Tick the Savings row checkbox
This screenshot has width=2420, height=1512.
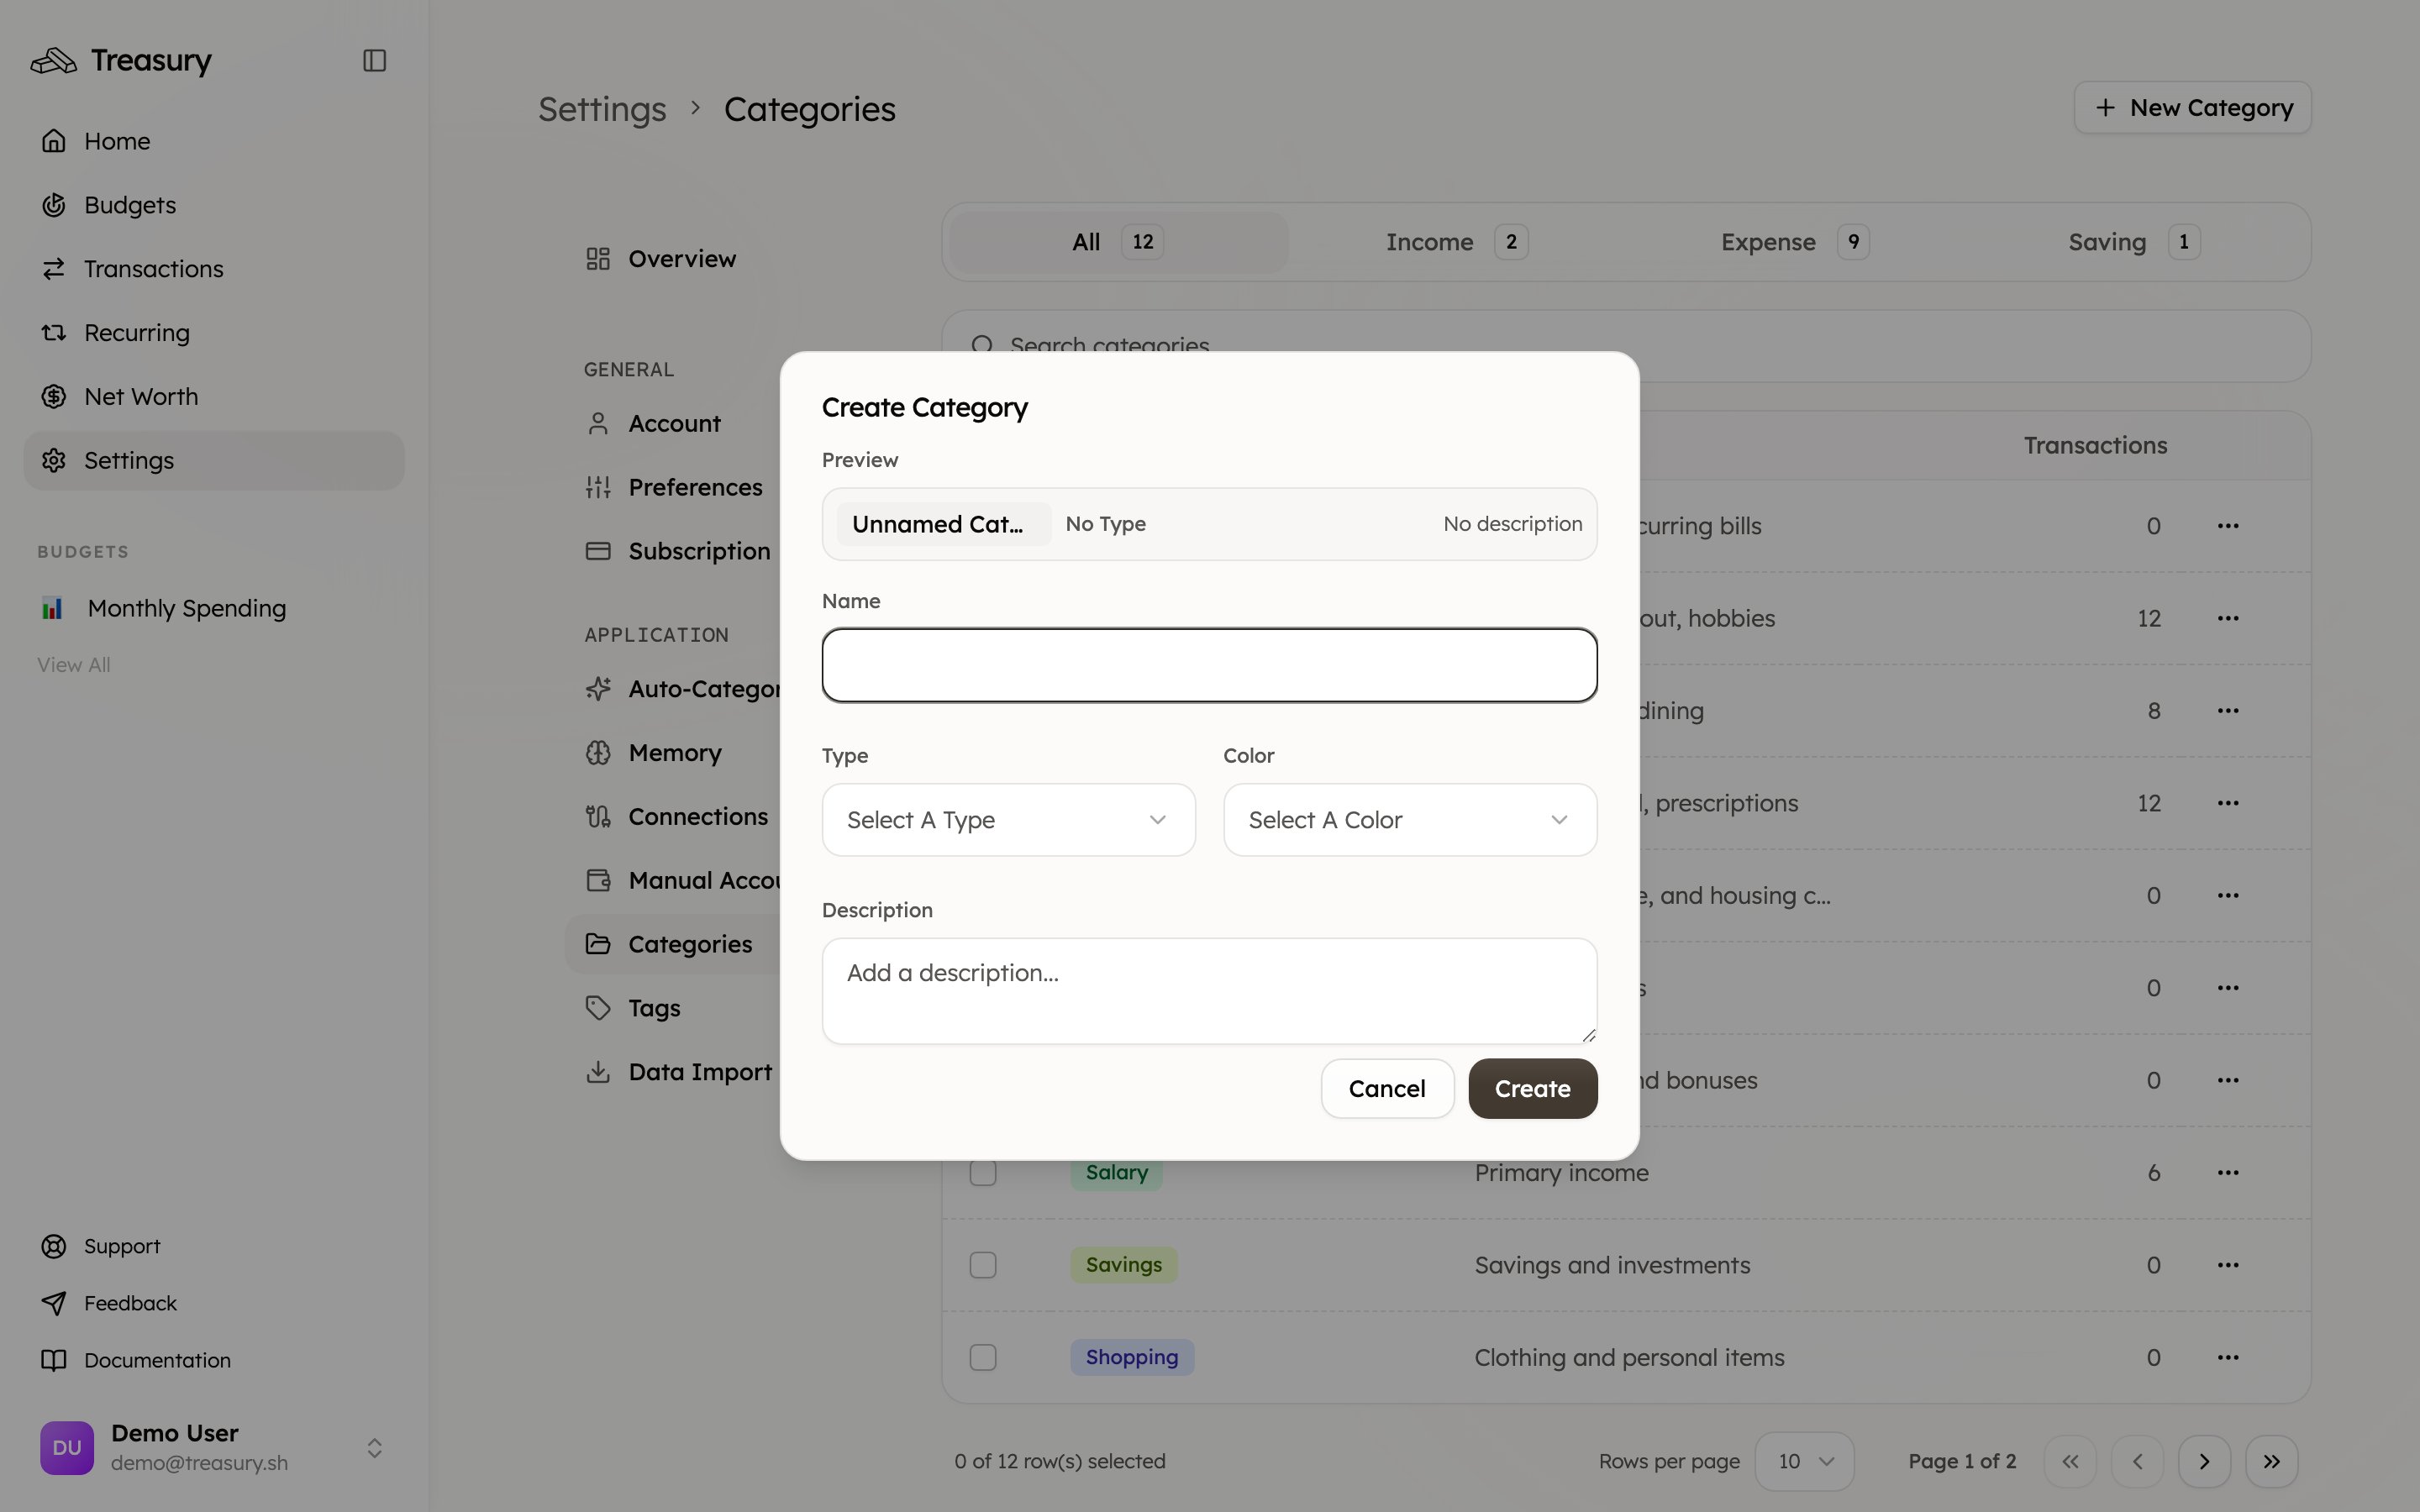pos(983,1265)
